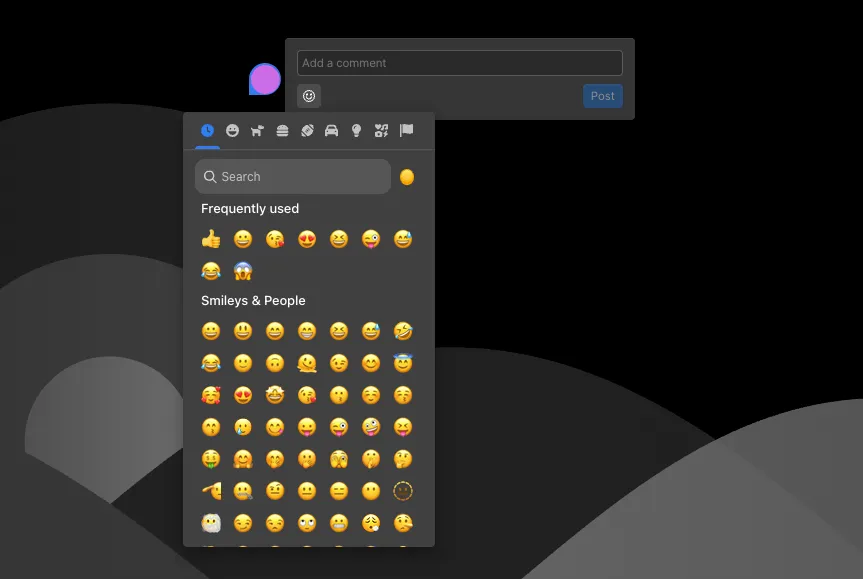The width and height of the screenshot is (863, 579).
Task: Insert the star-struck emoji
Action: (275, 395)
